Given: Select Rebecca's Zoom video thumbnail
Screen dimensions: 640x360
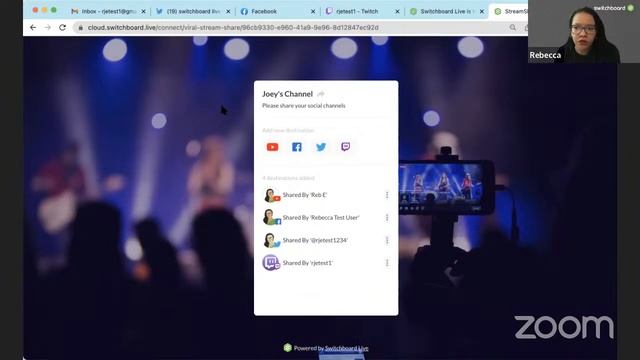Looking at the screenshot, I should click(584, 31).
